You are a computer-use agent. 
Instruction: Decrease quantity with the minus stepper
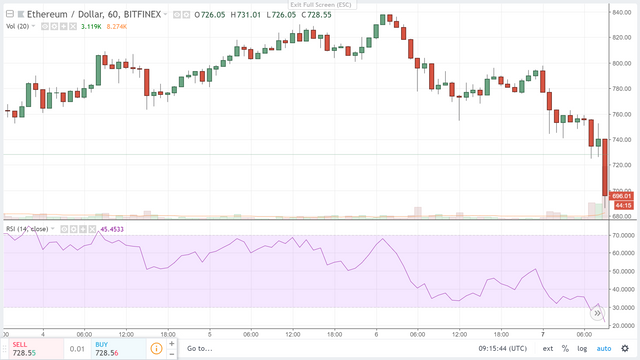point(172,354)
